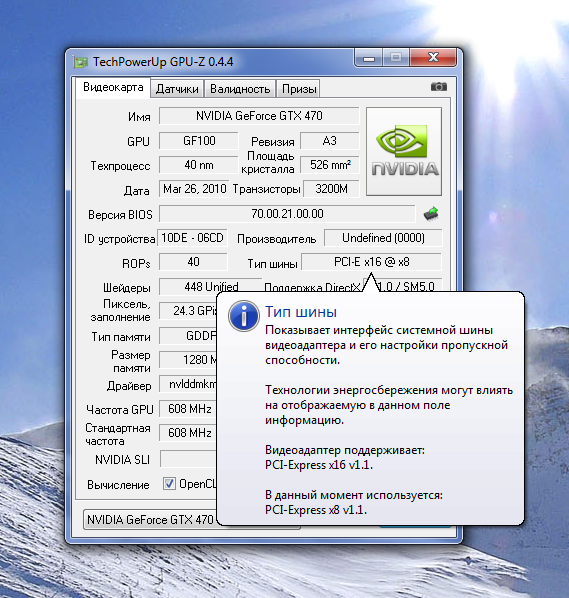The height and width of the screenshot is (598, 569).
Task: Click the GPU field GF100
Action: coord(199,141)
